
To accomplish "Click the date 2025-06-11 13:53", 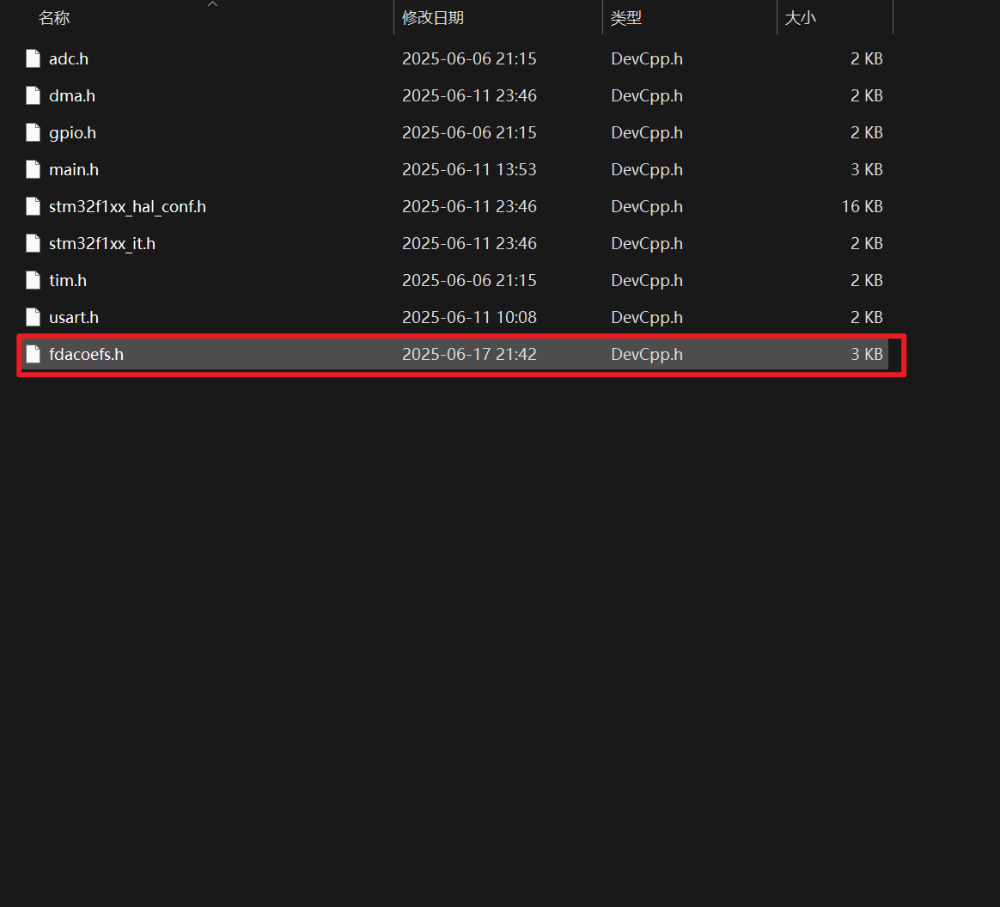I will click(x=469, y=170).
